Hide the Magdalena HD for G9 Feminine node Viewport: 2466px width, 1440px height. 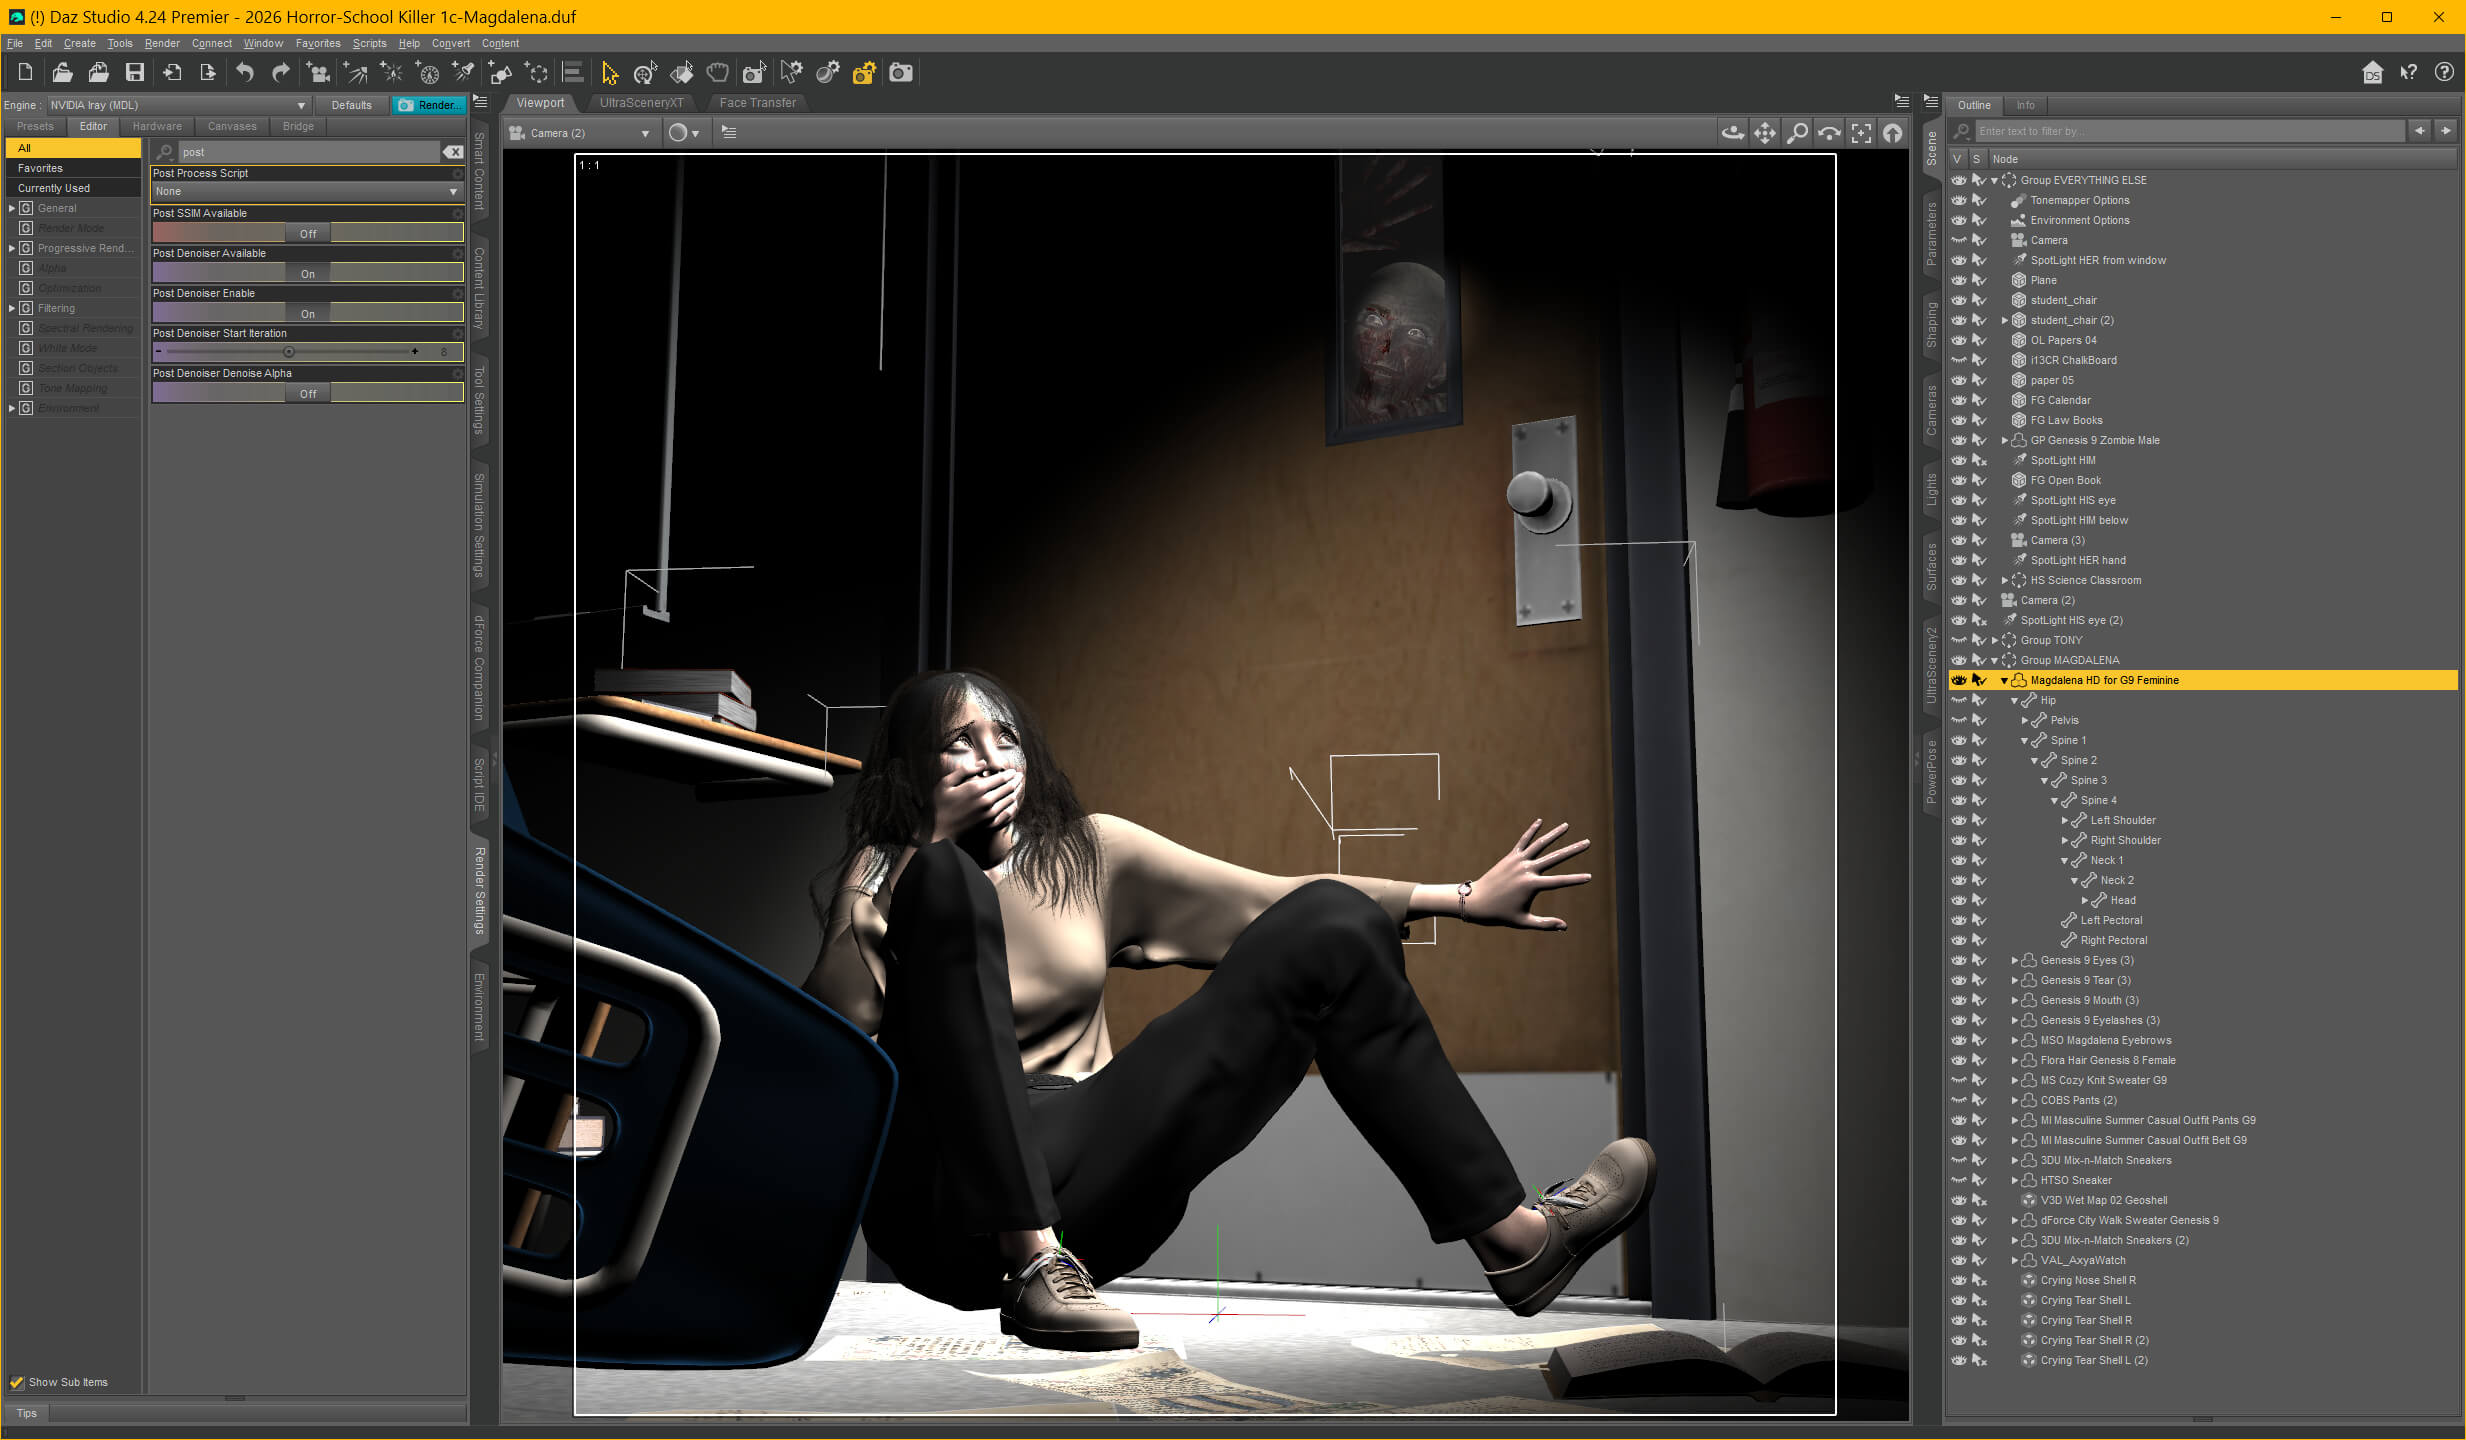[x=1959, y=680]
